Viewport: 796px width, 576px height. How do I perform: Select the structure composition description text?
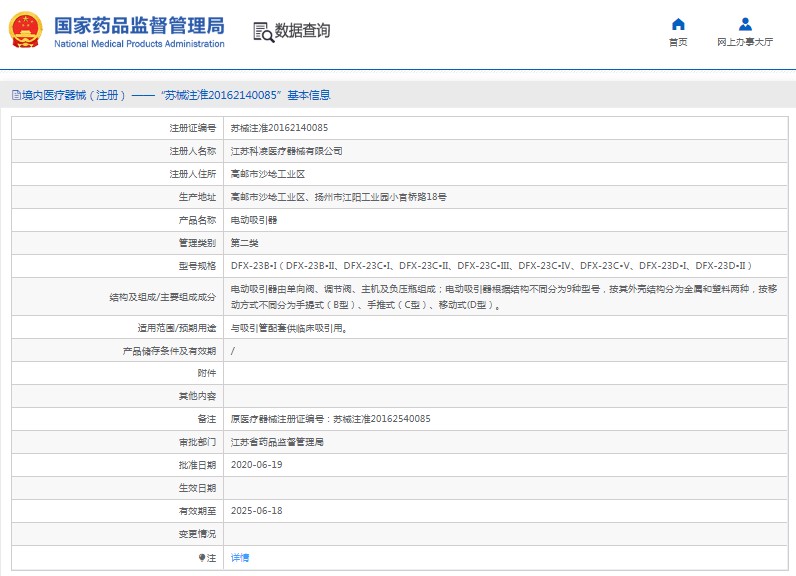click(x=504, y=297)
